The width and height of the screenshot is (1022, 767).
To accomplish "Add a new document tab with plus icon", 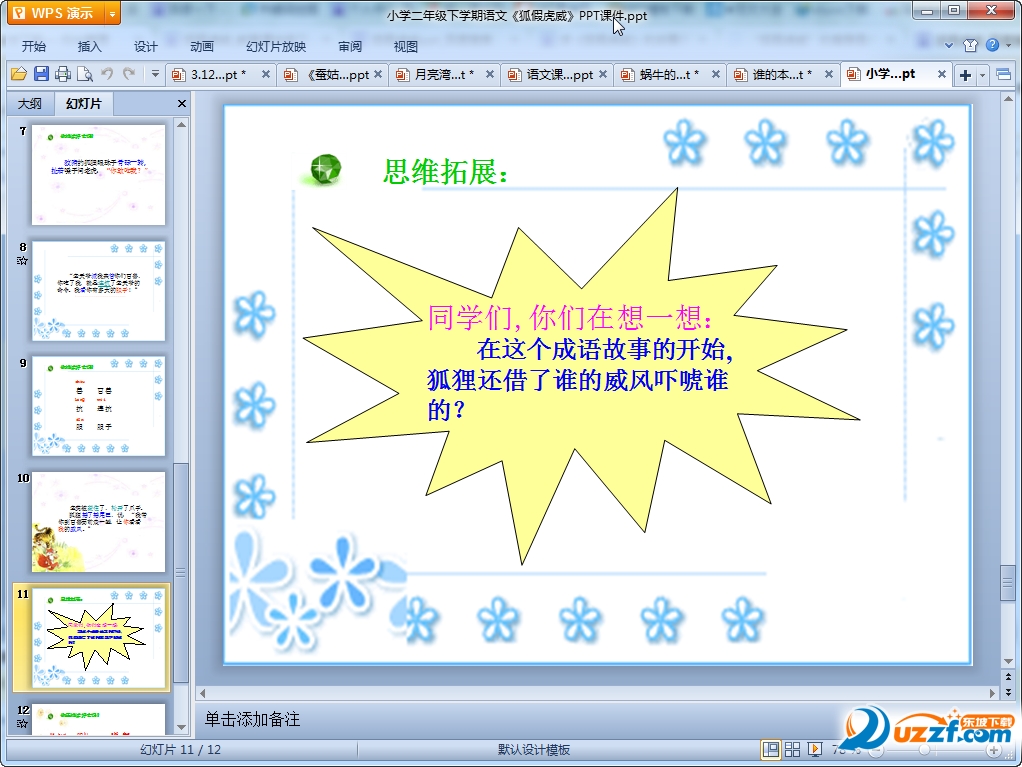I will [x=965, y=76].
